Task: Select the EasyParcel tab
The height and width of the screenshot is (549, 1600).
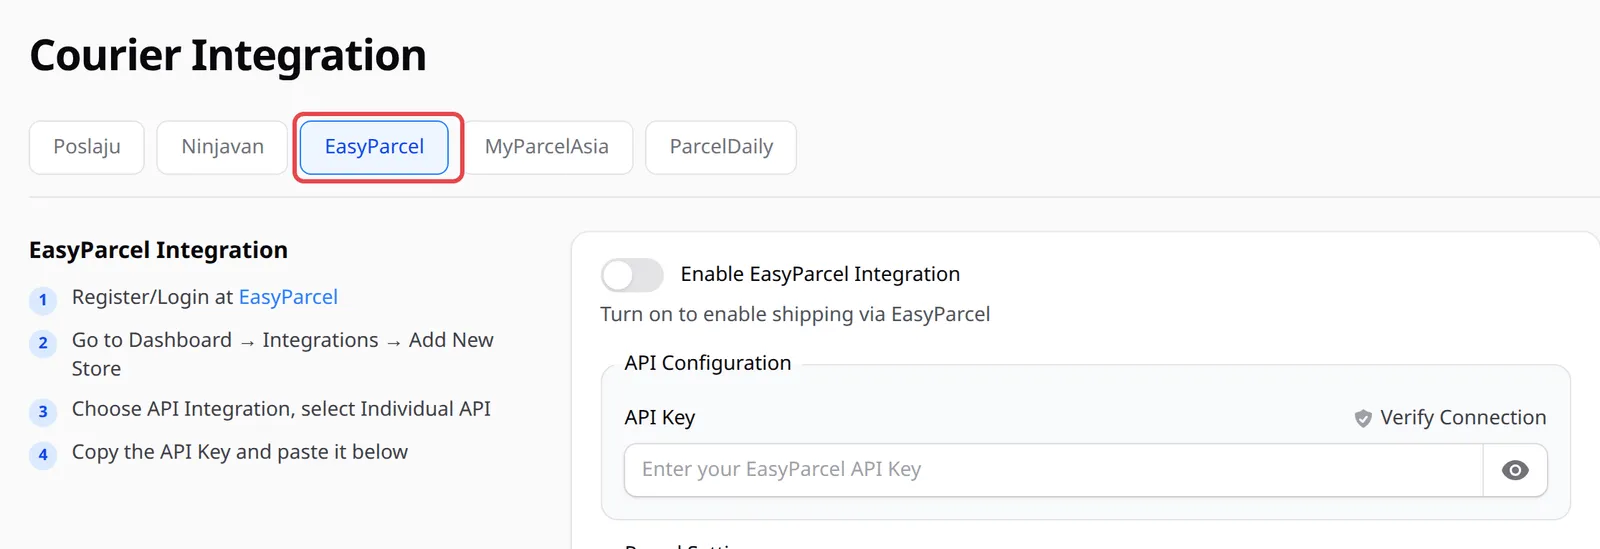Action: [x=374, y=147]
